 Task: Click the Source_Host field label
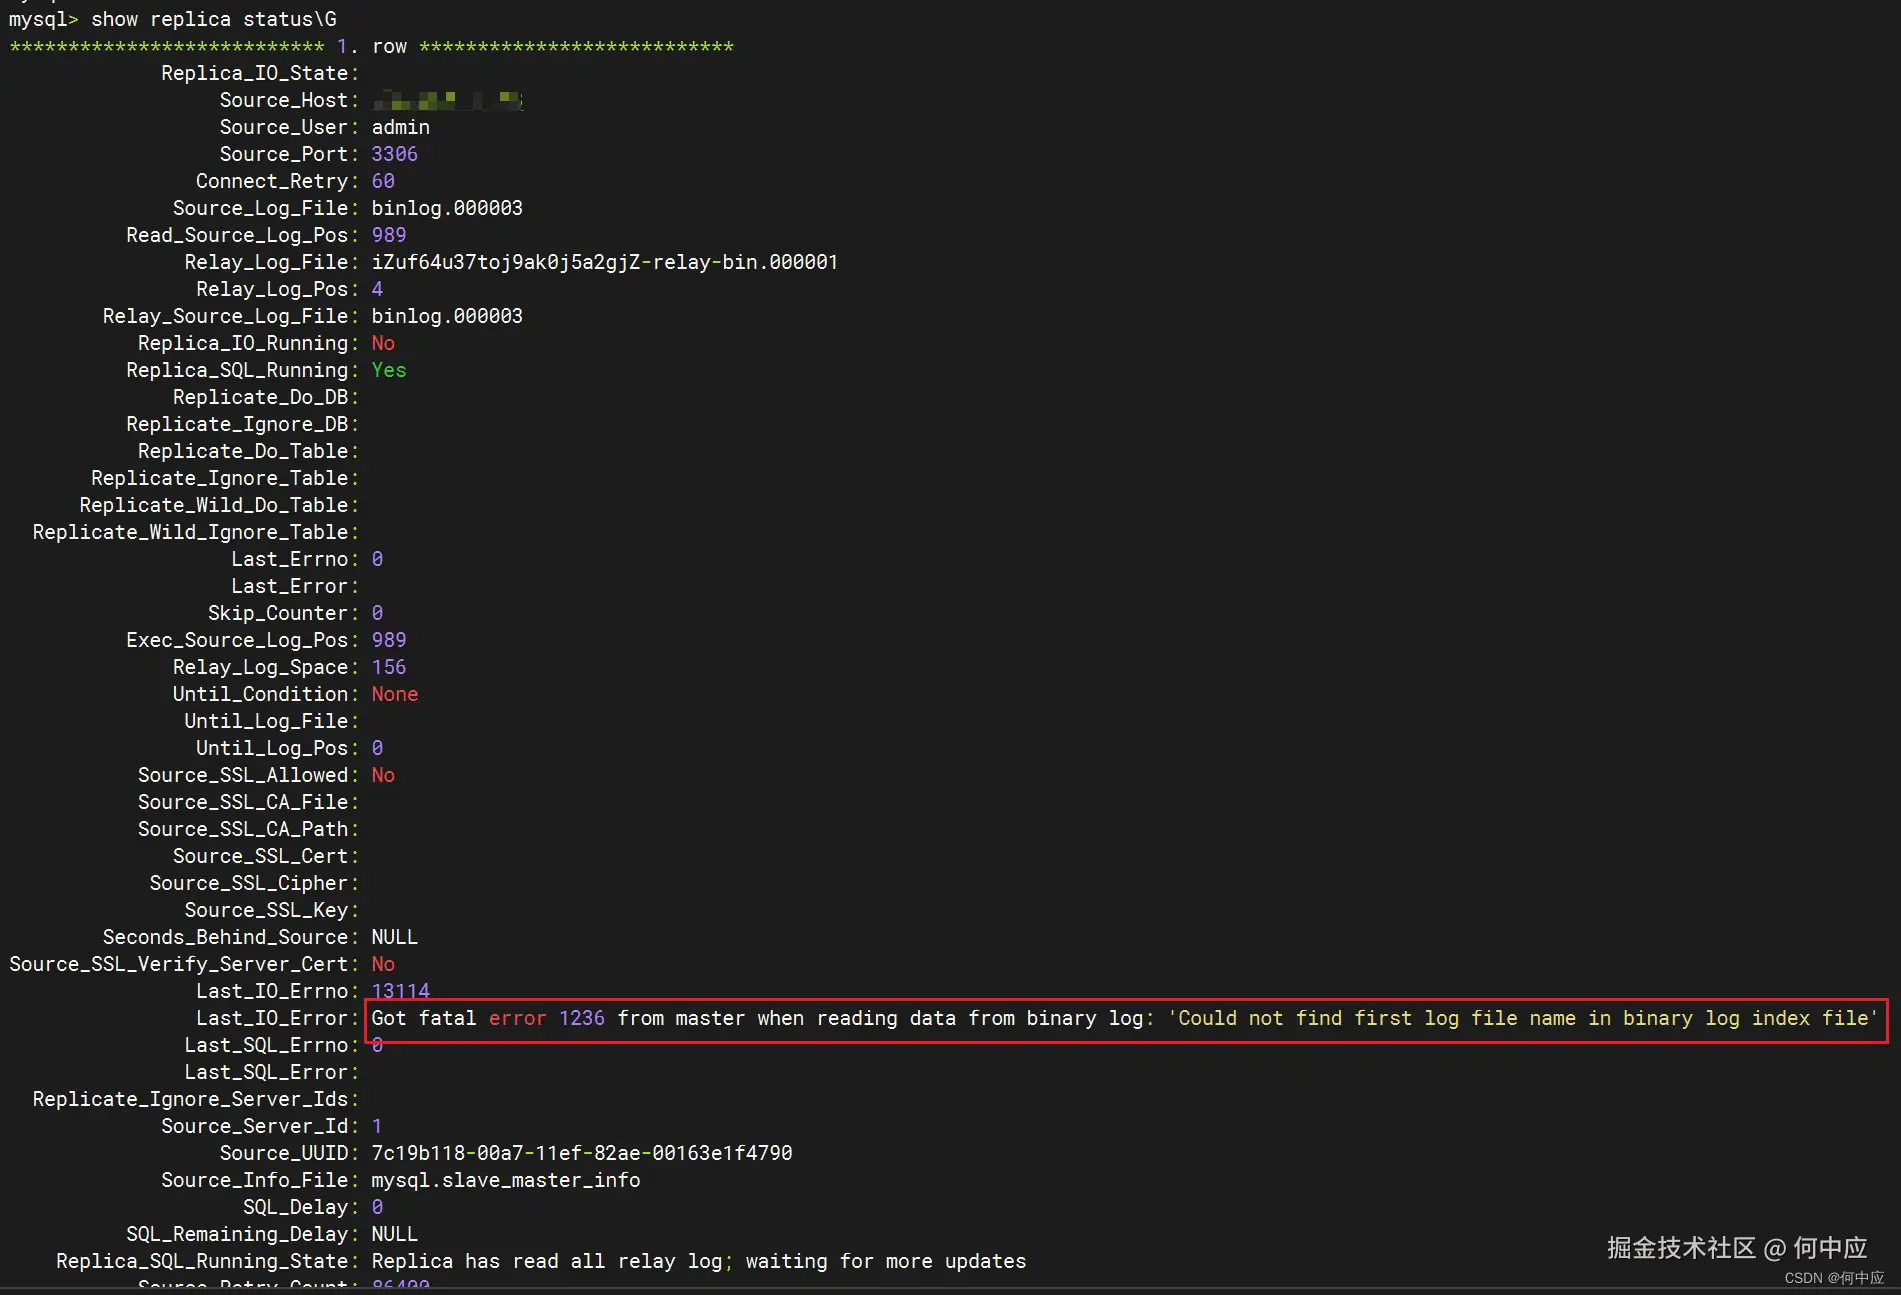289,100
